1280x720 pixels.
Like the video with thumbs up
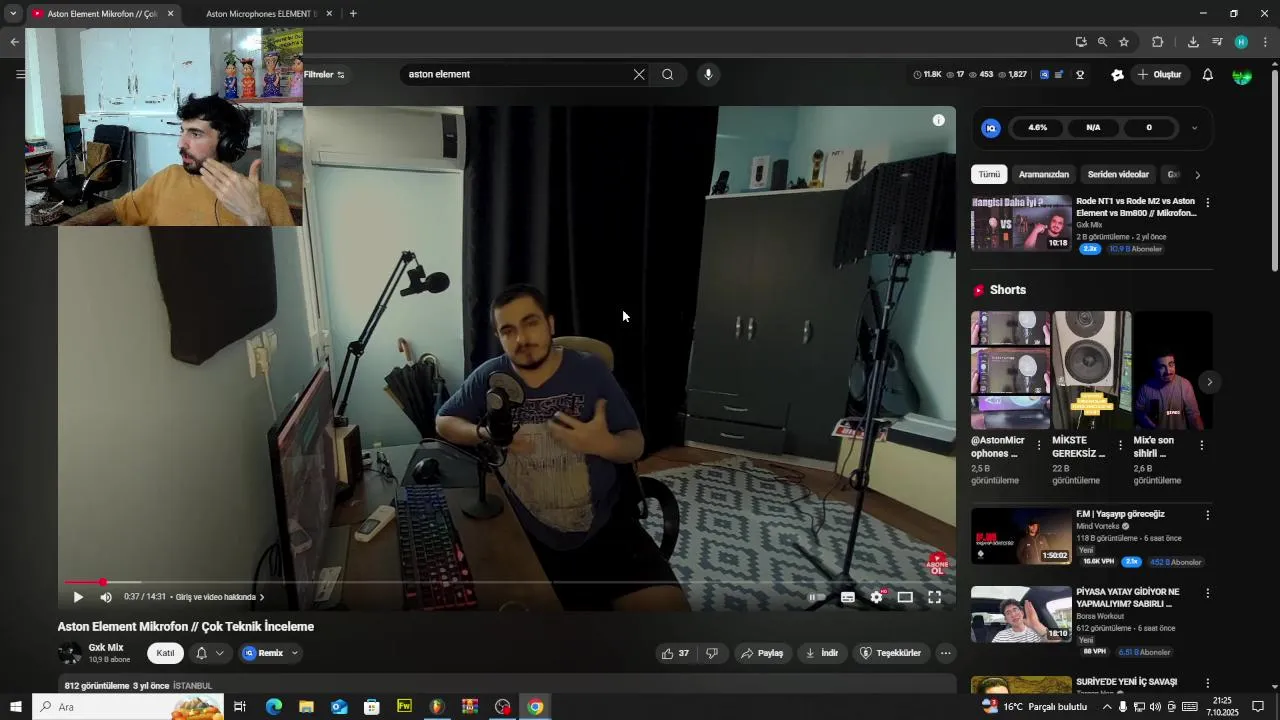point(675,653)
